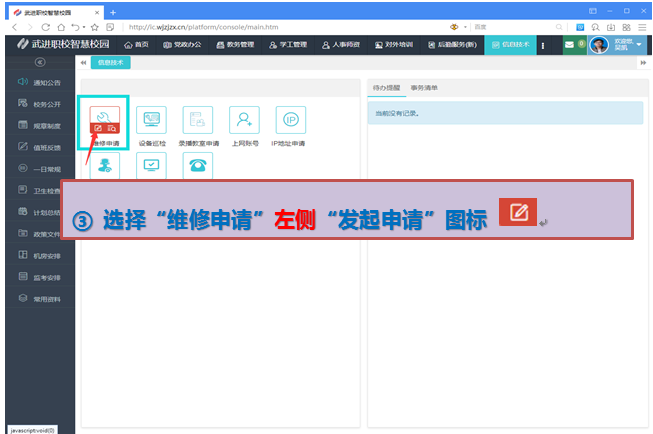Viewport: 653px width, 434px height.
Task: Click the telephone icon tile
Action: (x=198, y=165)
